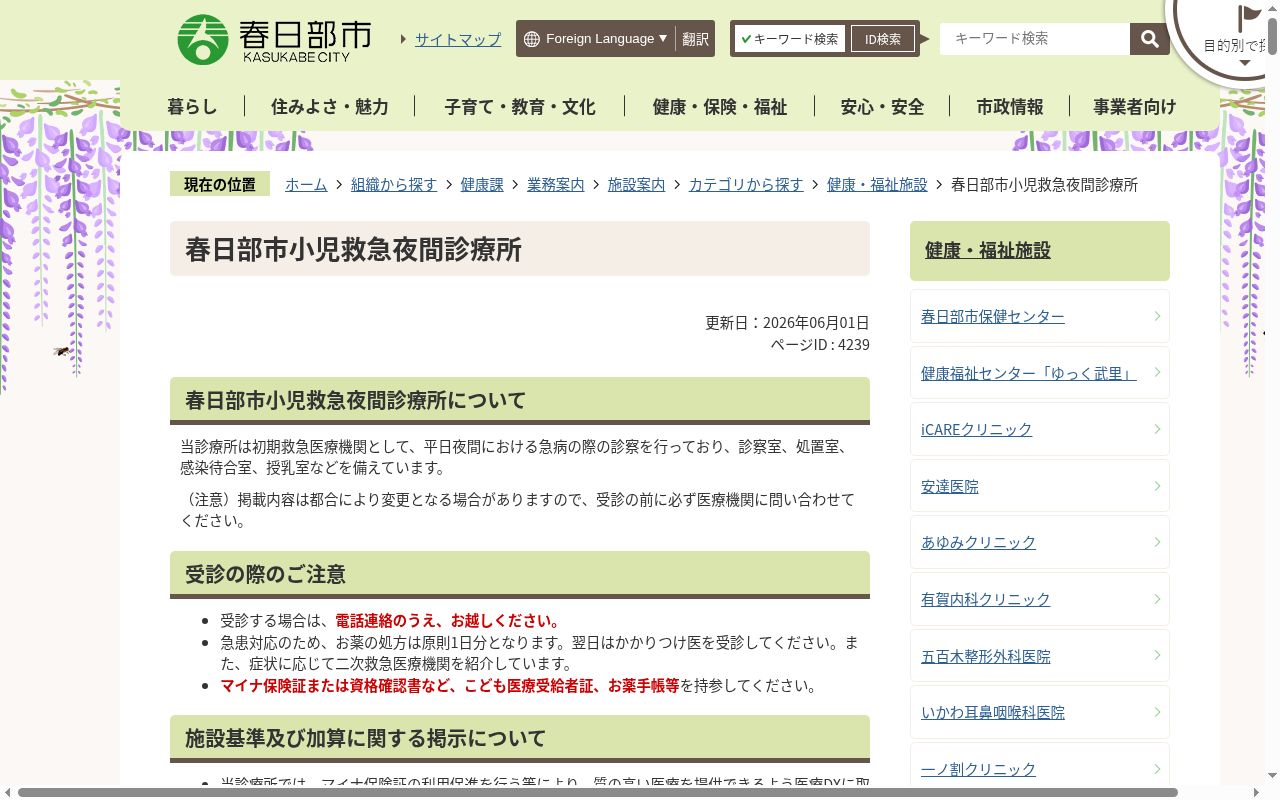Switch to ID検索 search mode
1280x800 pixels.
[883, 39]
